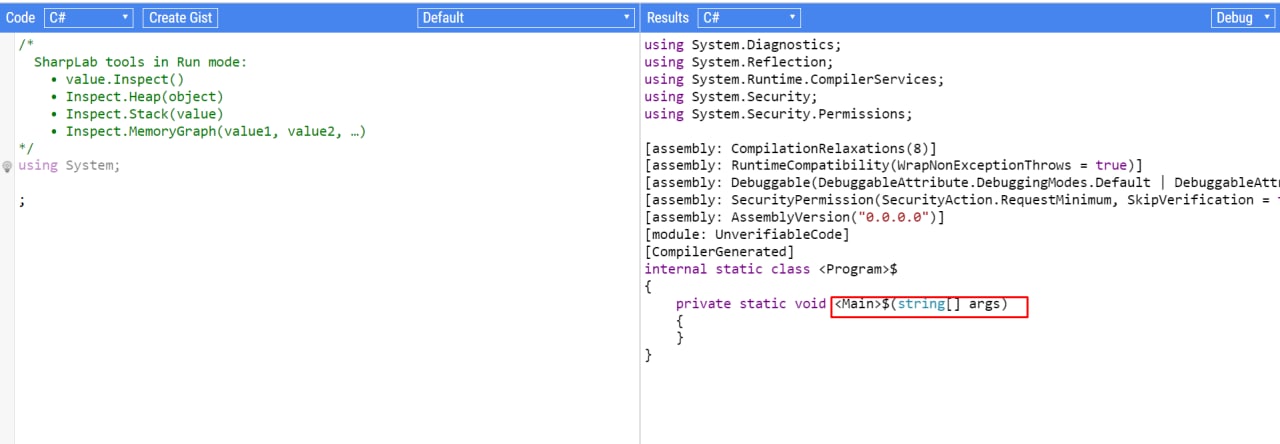The image size is (1280, 444).
Task: Click the Debuggable assembly attribute line
Action: [x=962, y=183]
